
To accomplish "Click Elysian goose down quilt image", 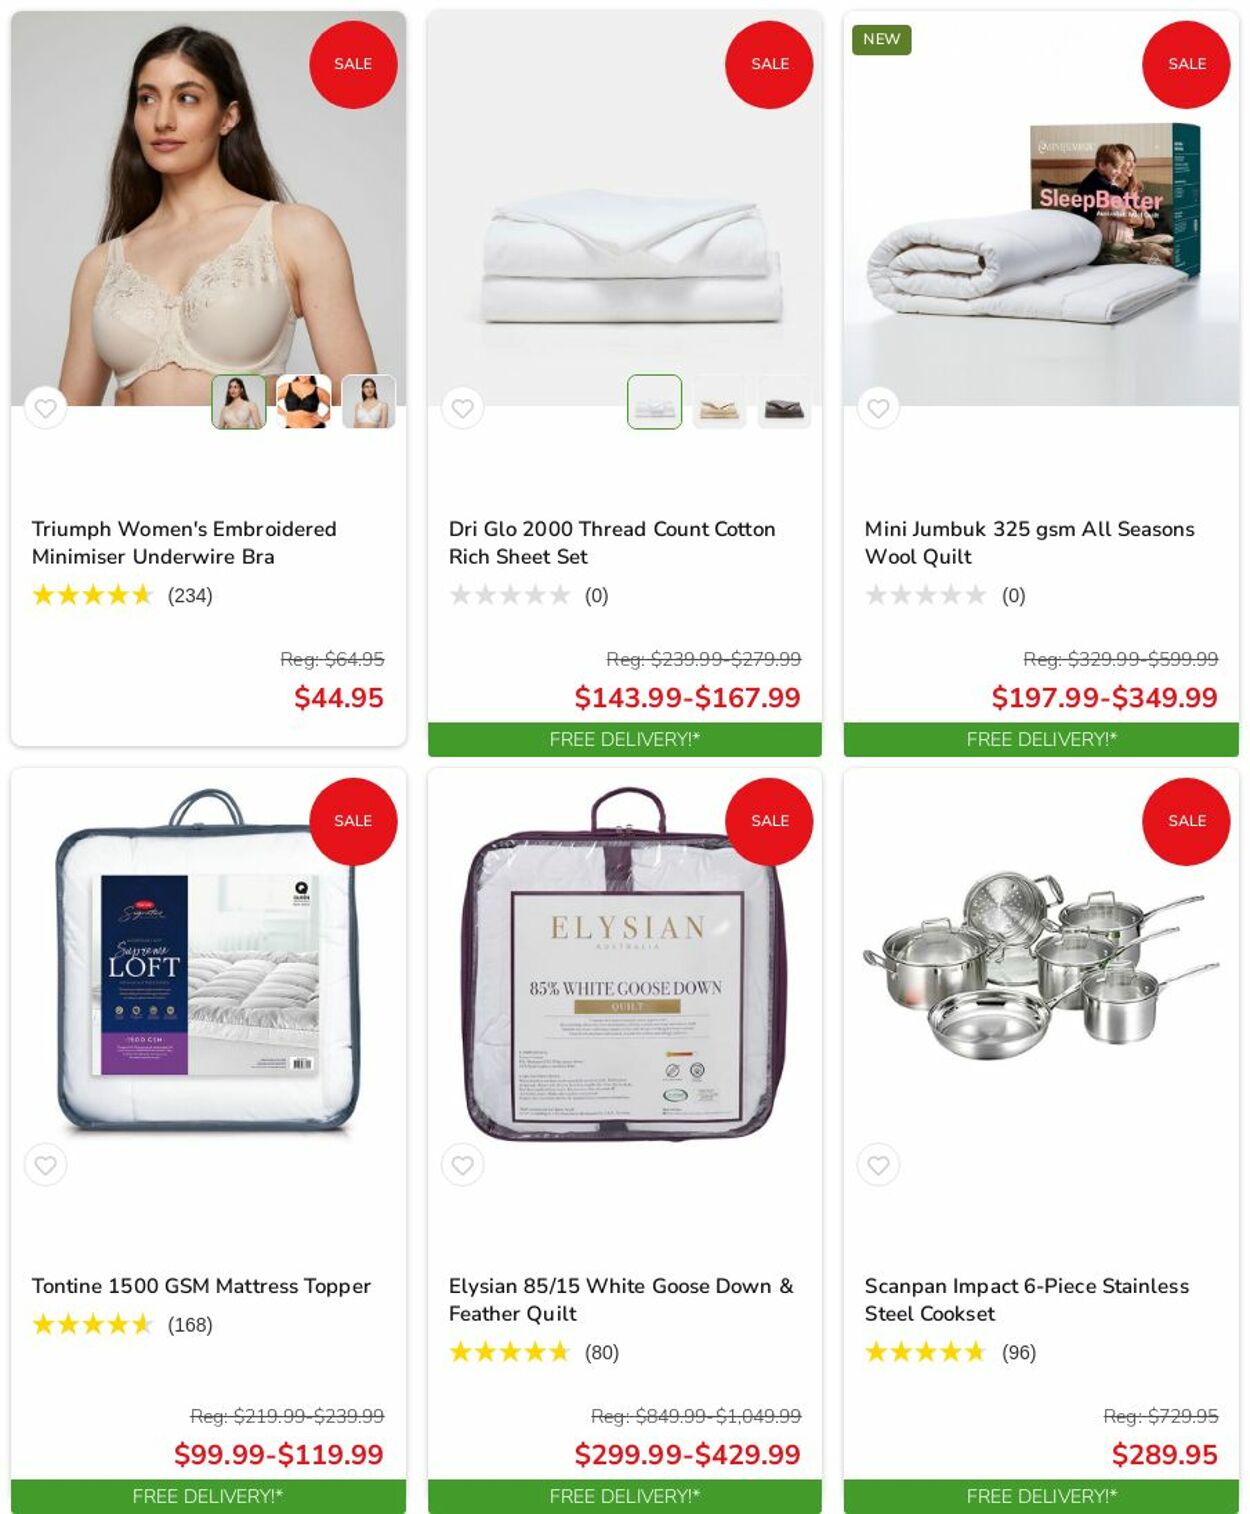I will [x=625, y=965].
